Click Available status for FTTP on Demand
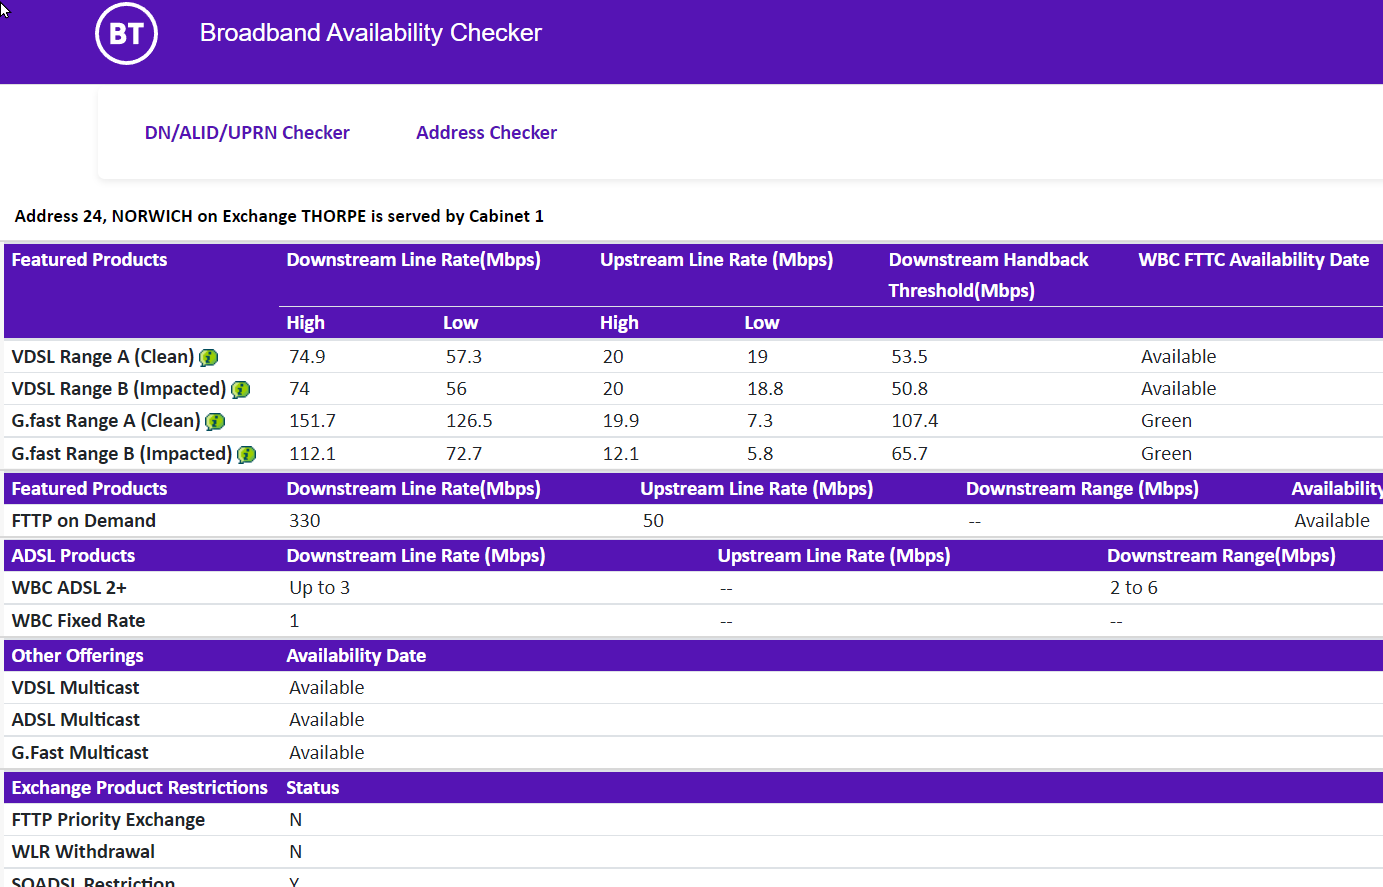 point(1332,521)
